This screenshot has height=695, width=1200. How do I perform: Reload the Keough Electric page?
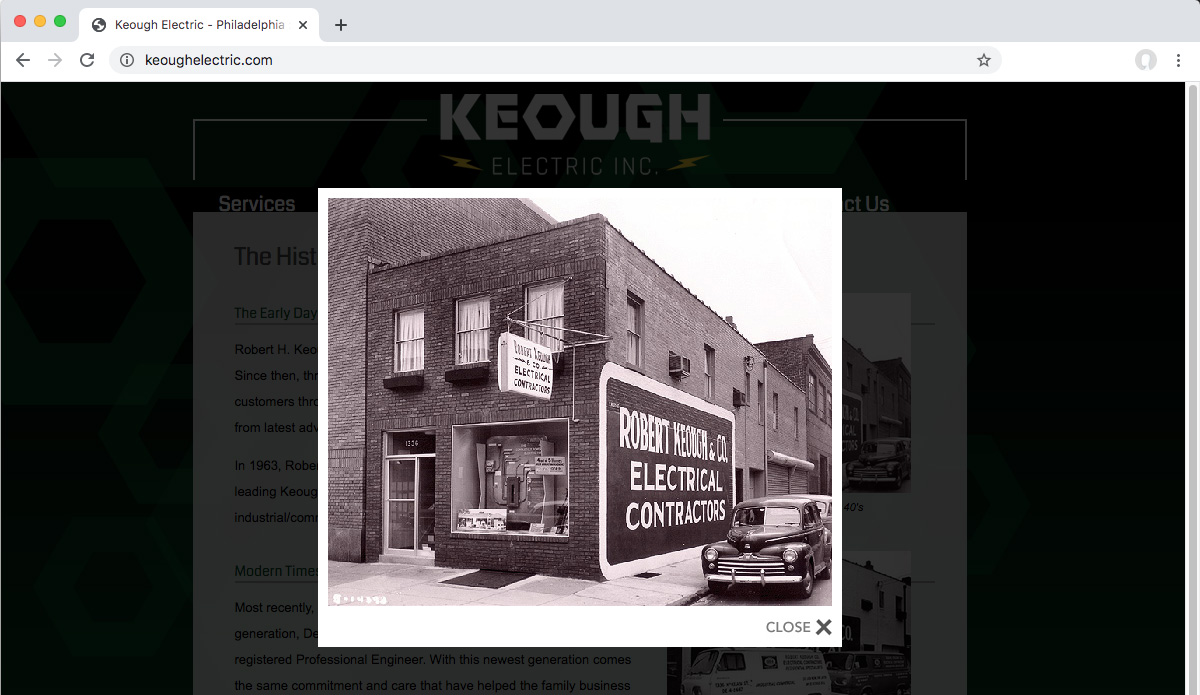87,60
